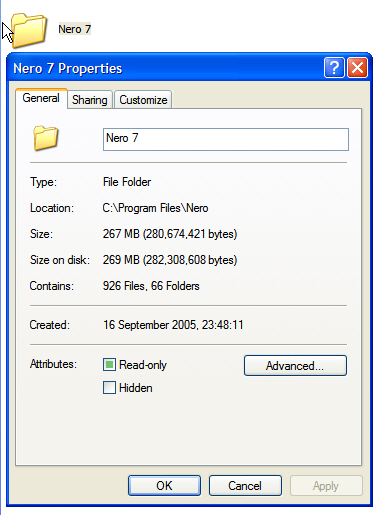Toggle the Read-only checkbox

109,365
